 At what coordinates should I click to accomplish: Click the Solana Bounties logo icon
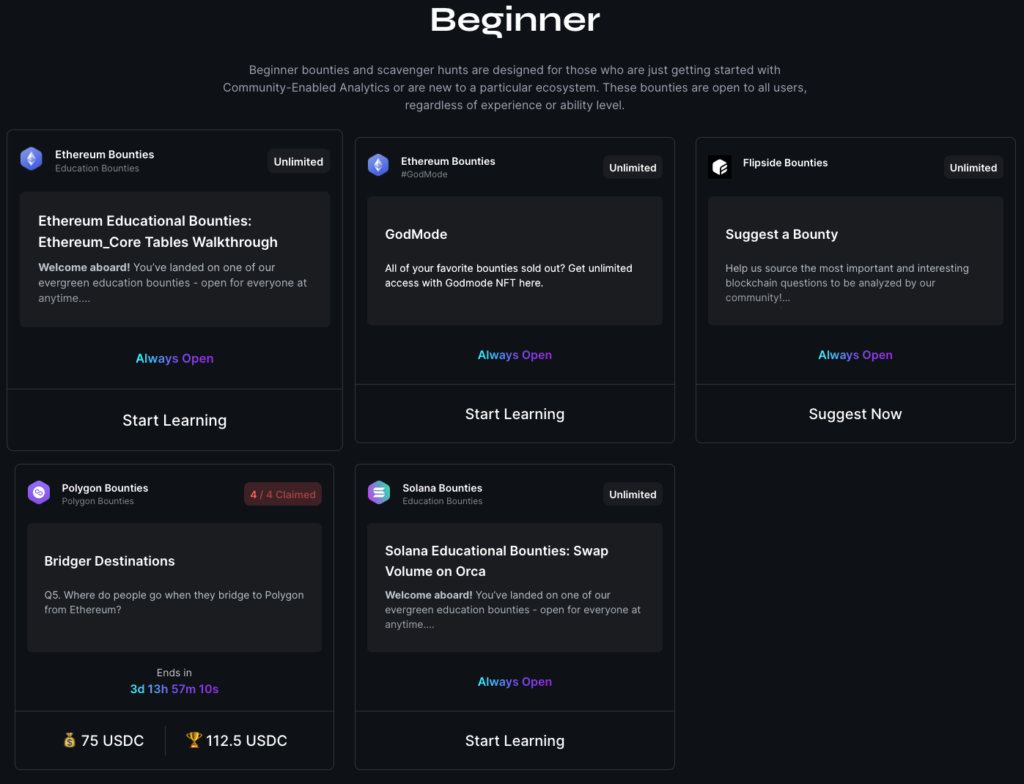379,492
